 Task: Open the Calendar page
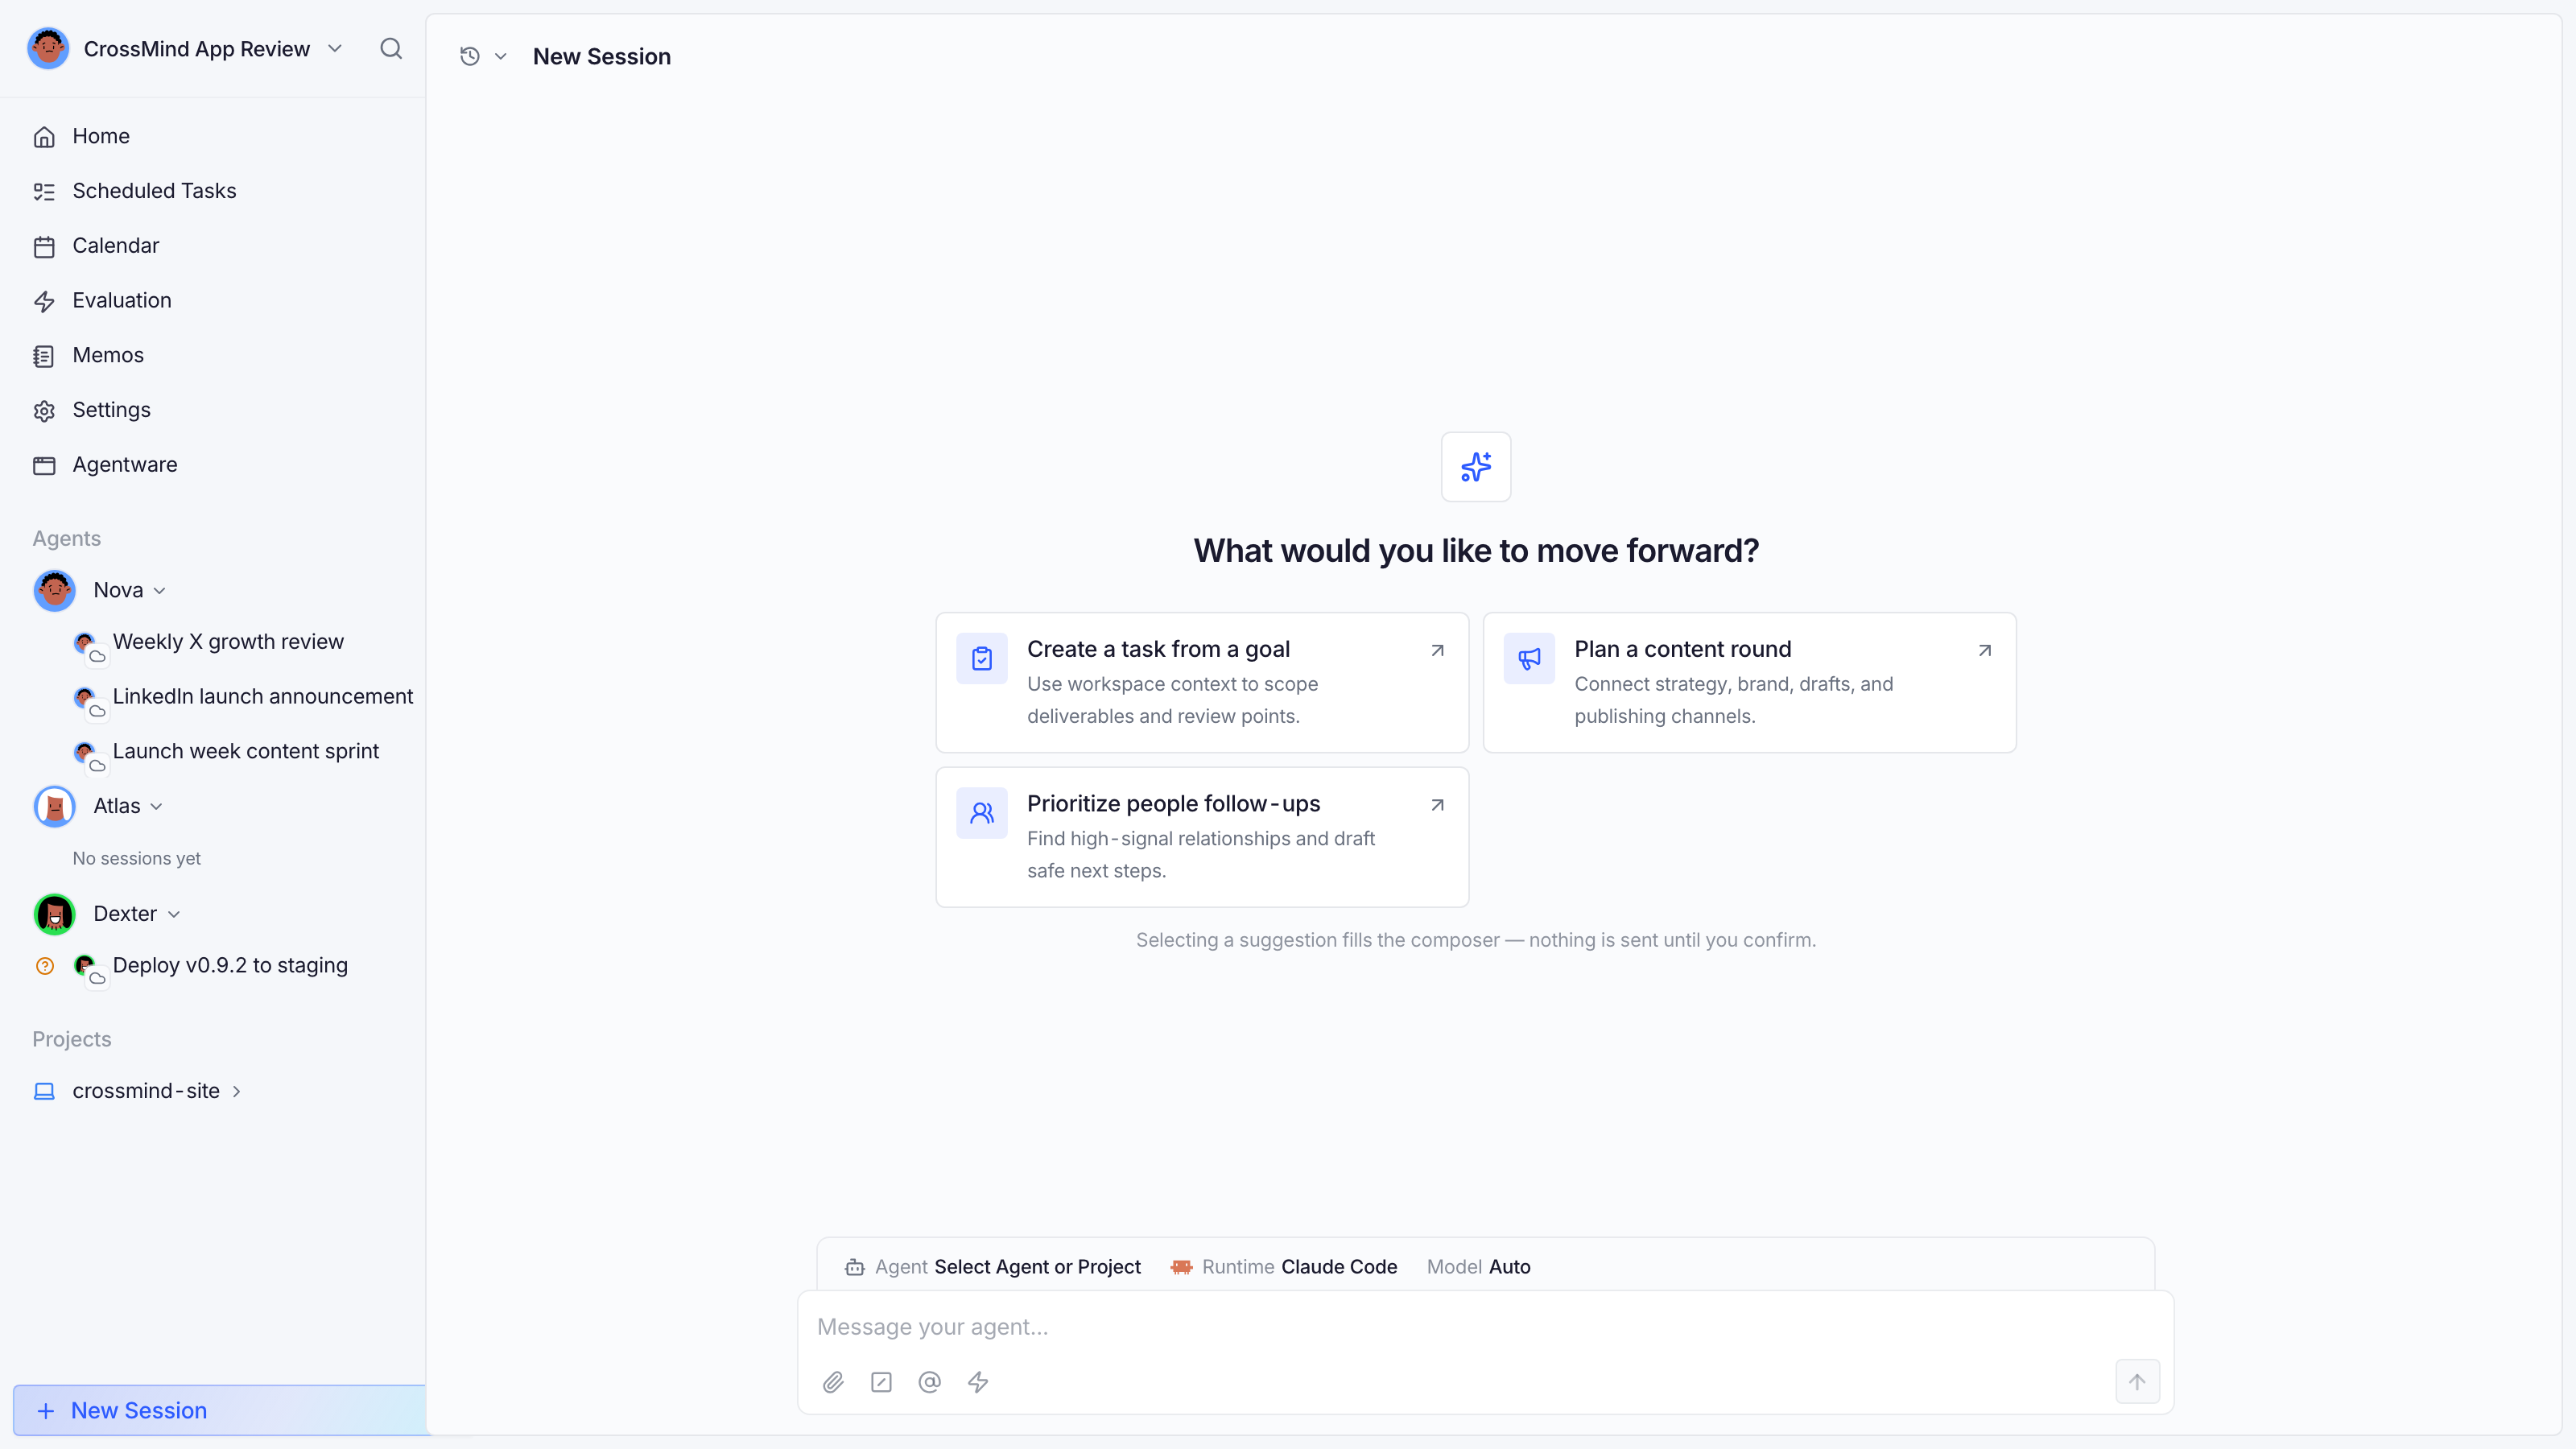pos(213,246)
